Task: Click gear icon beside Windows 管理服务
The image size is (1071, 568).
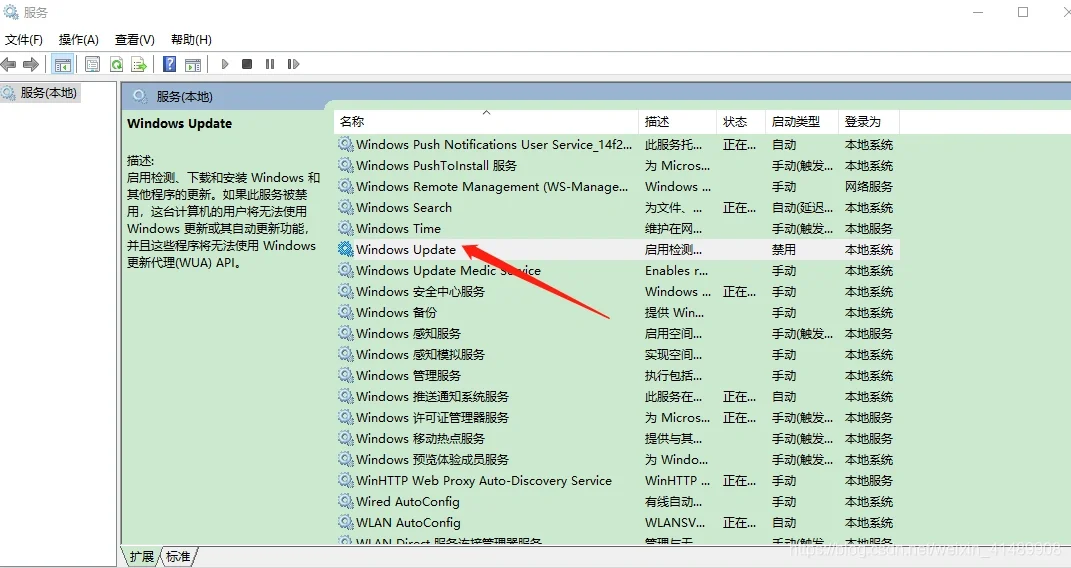Action: pos(346,375)
